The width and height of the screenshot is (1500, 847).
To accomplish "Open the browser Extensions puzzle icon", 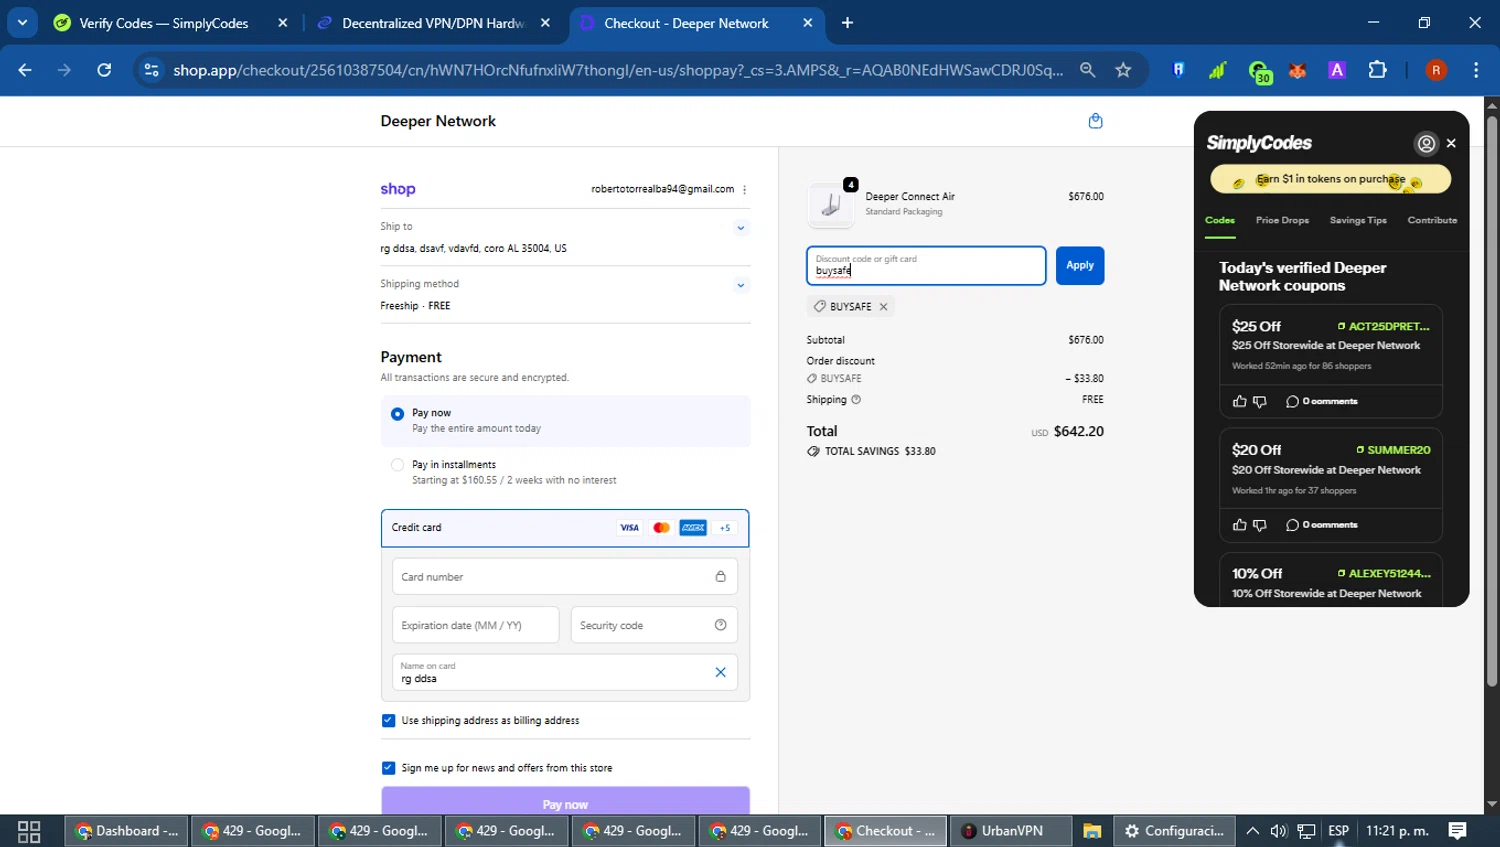I will coord(1377,70).
